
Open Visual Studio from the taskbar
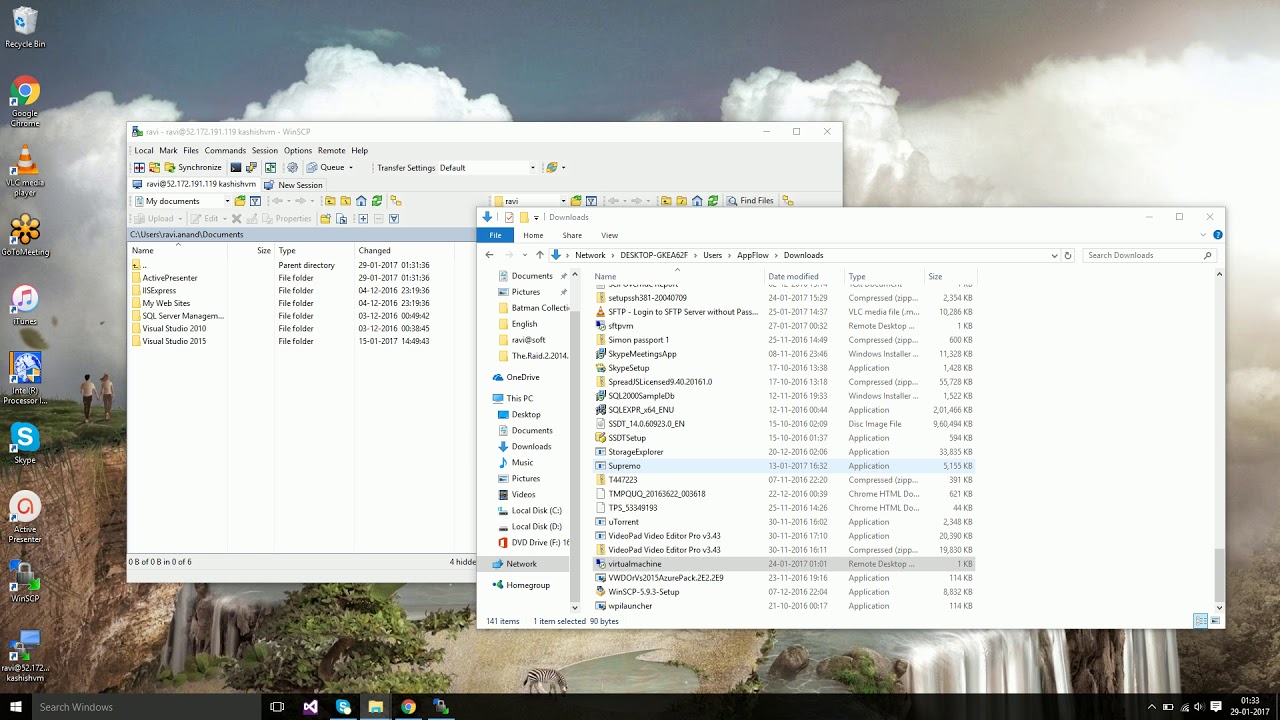pos(311,707)
